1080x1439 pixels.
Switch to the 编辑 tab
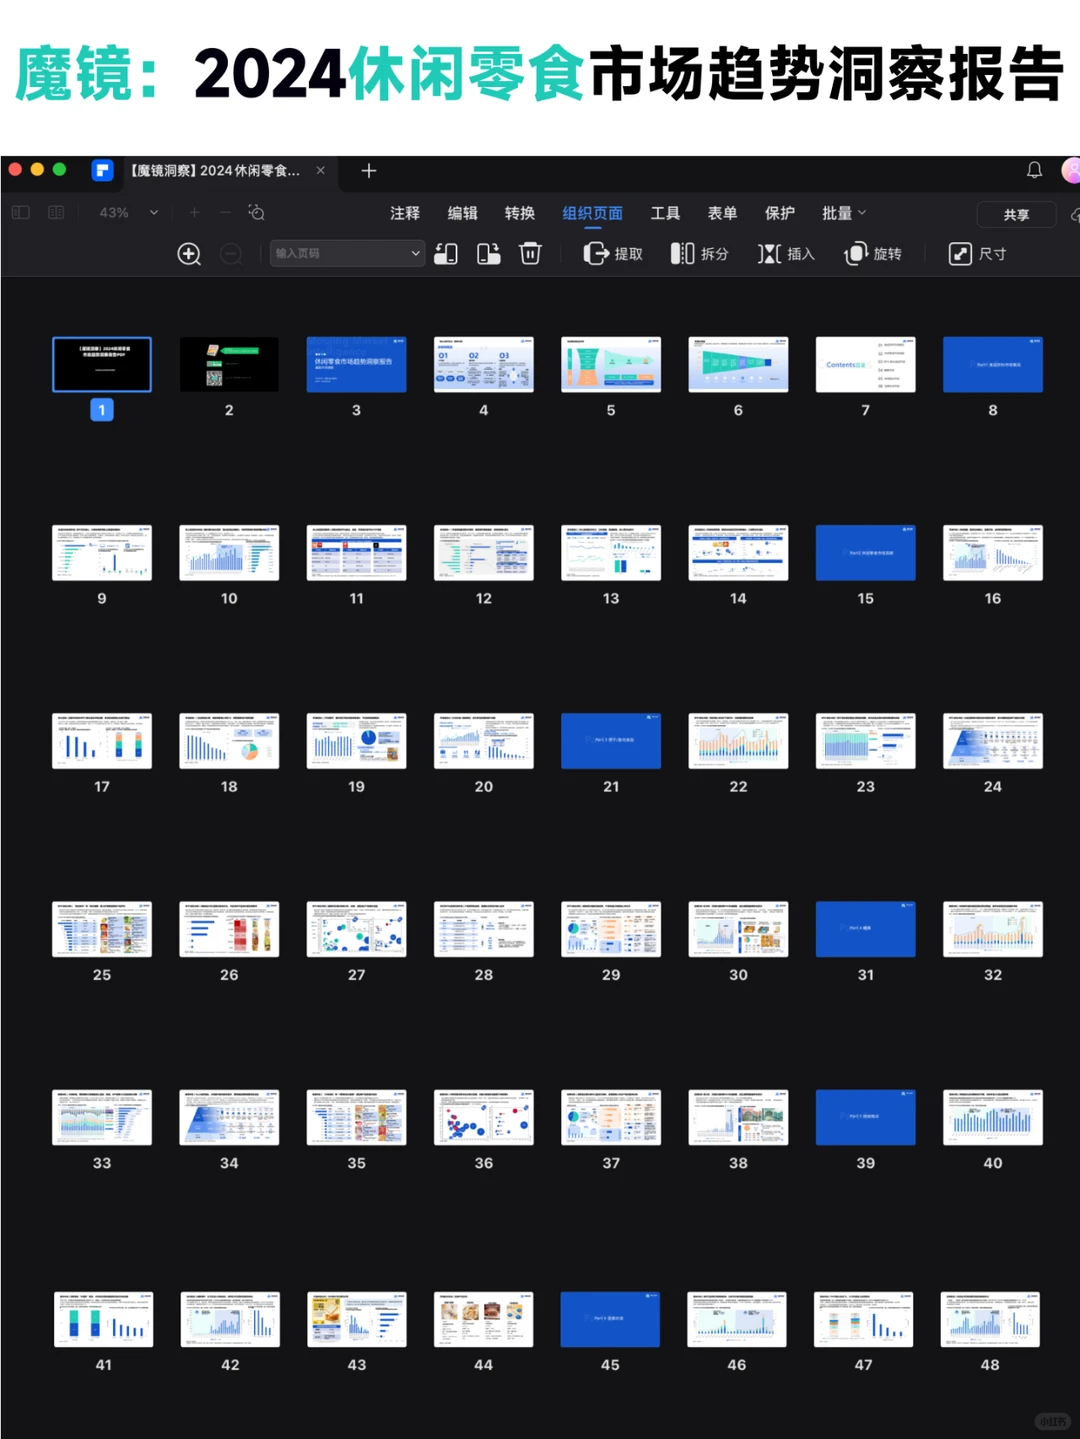462,213
